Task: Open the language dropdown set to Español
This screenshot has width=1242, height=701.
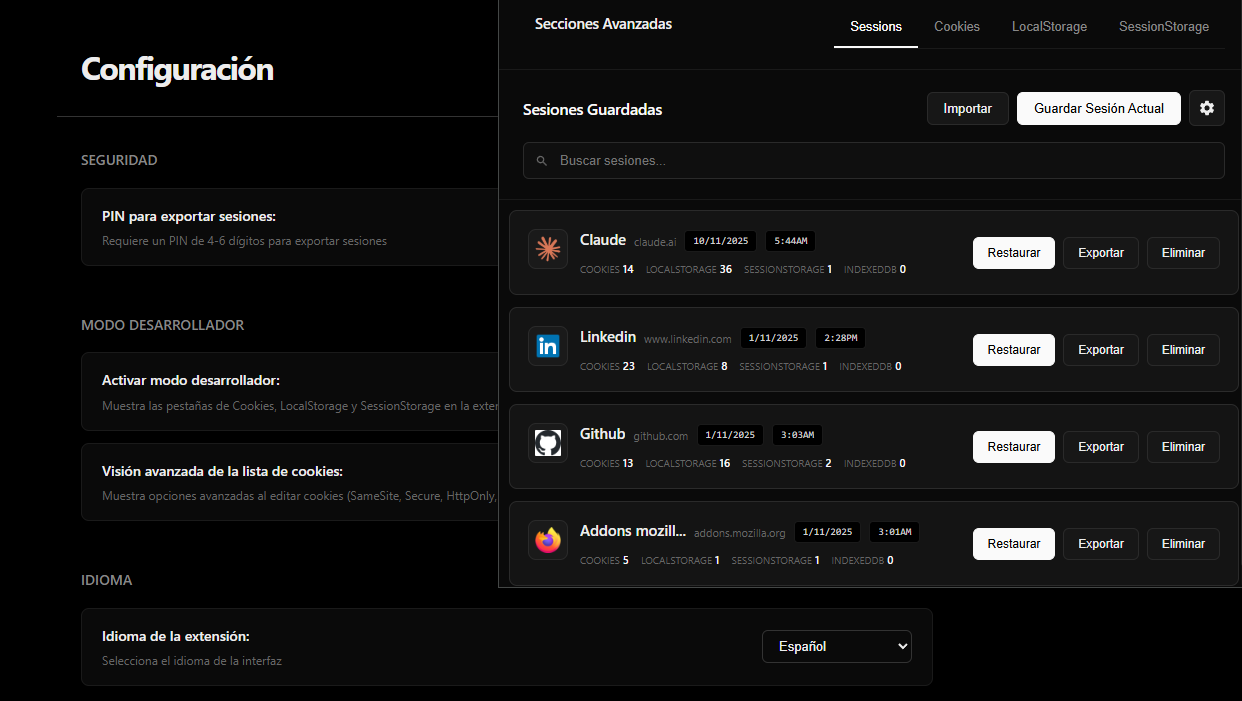Action: [836, 646]
